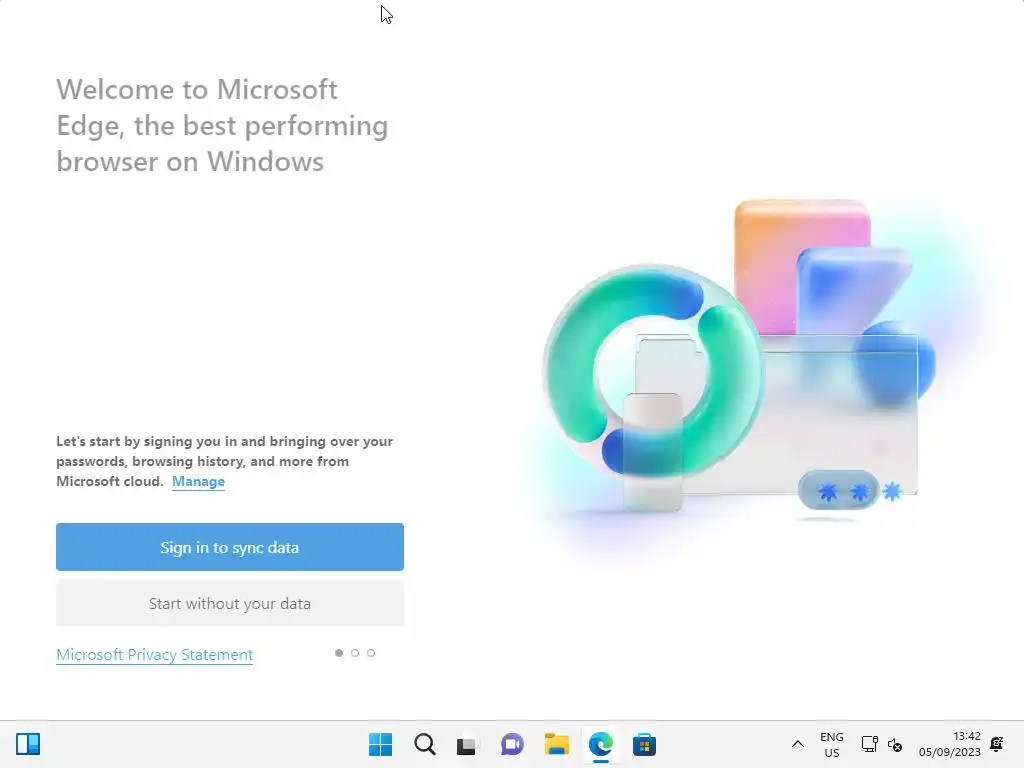Click the Sign in to sync data button
The width and height of the screenshot is (1024, 768).
pos(230,547)
